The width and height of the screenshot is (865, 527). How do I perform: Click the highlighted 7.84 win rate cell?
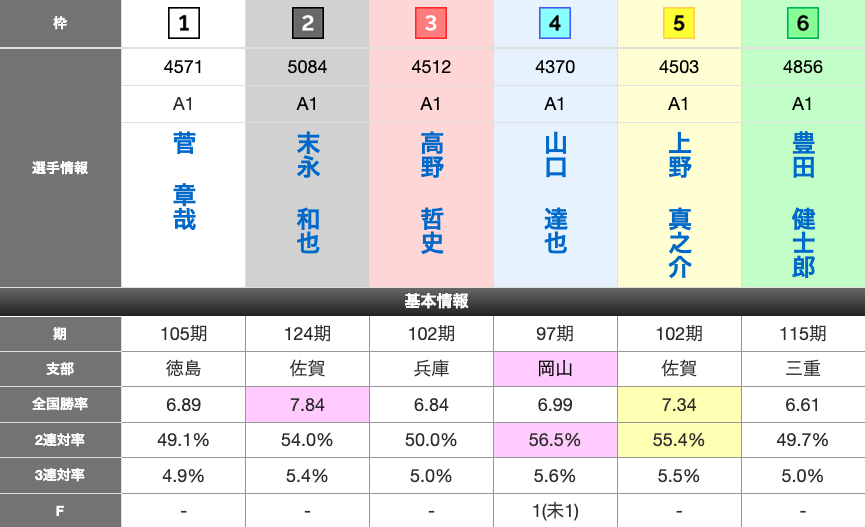(307, 404)
